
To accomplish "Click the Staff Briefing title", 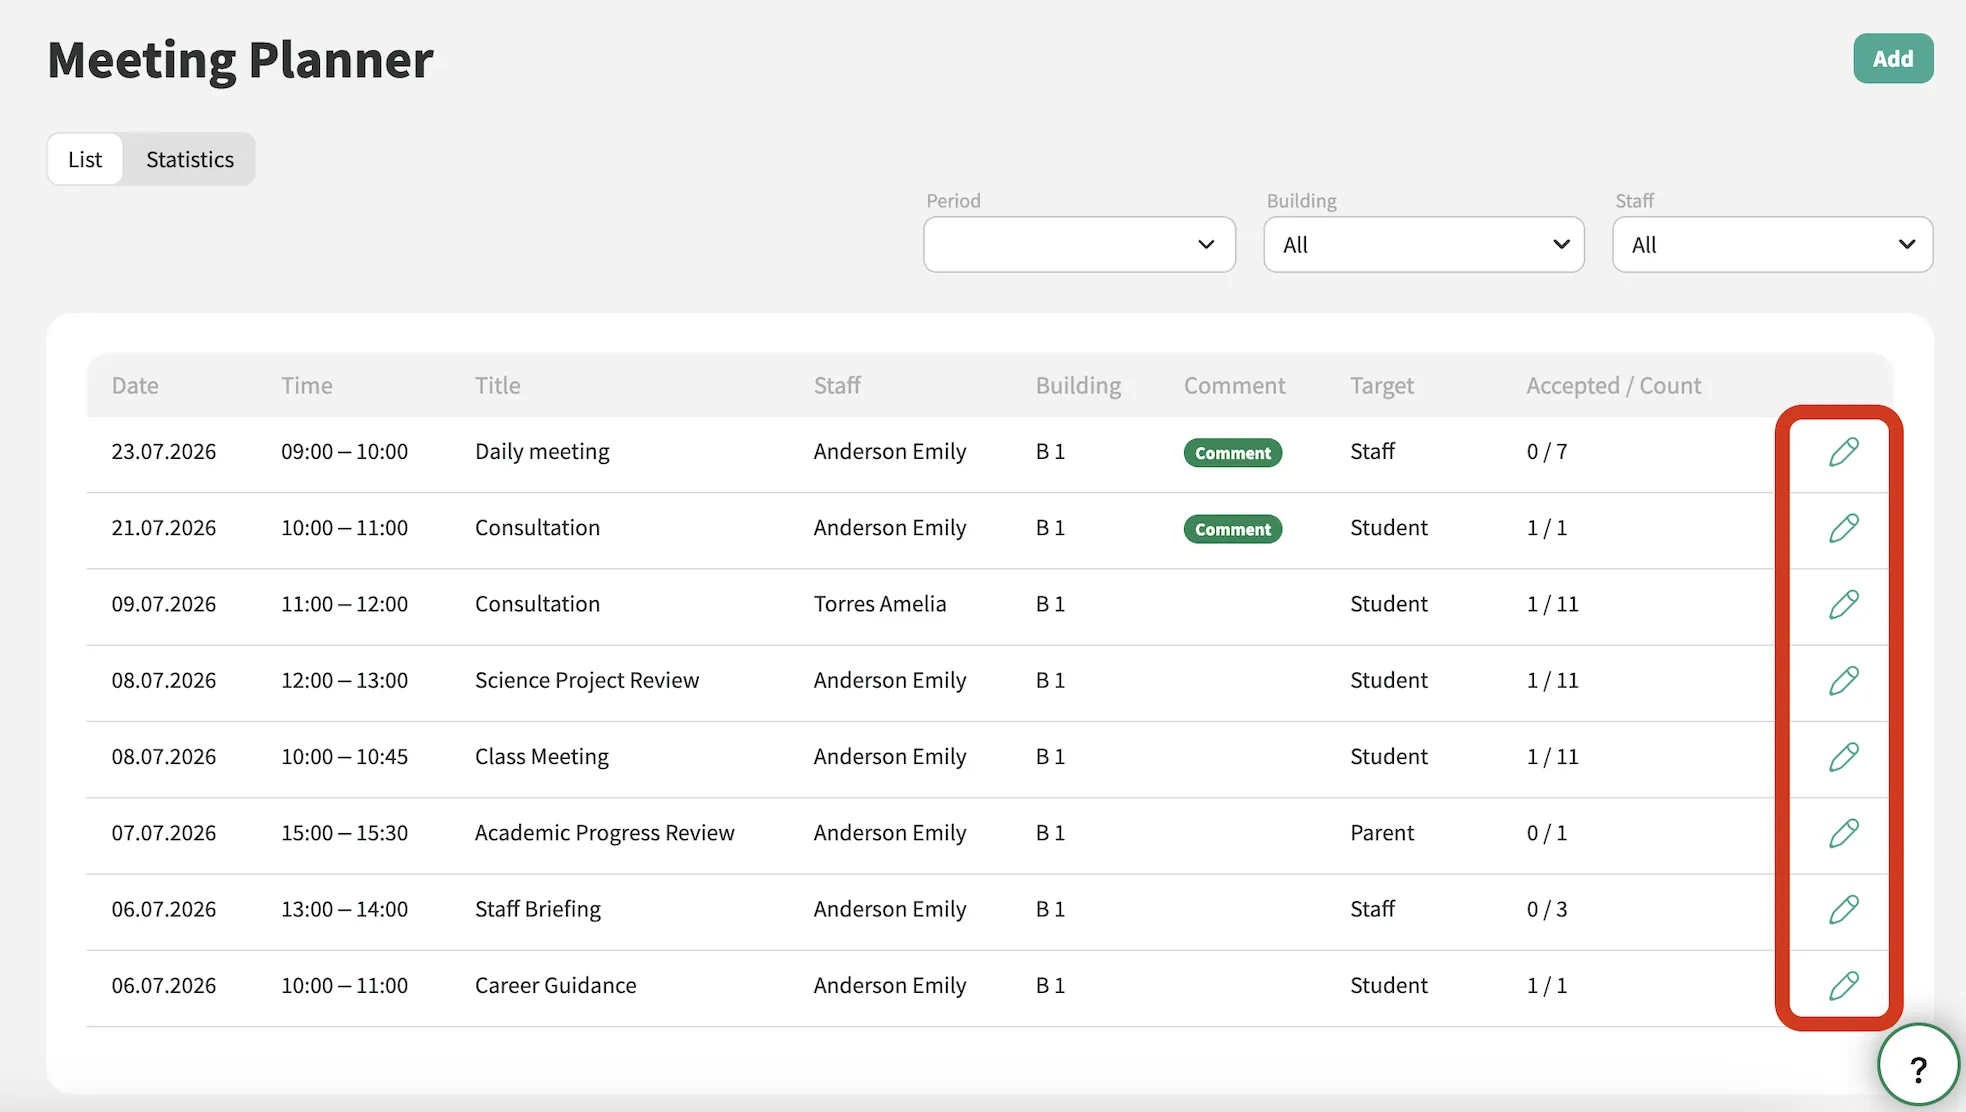I will click(x=538, y=909).
